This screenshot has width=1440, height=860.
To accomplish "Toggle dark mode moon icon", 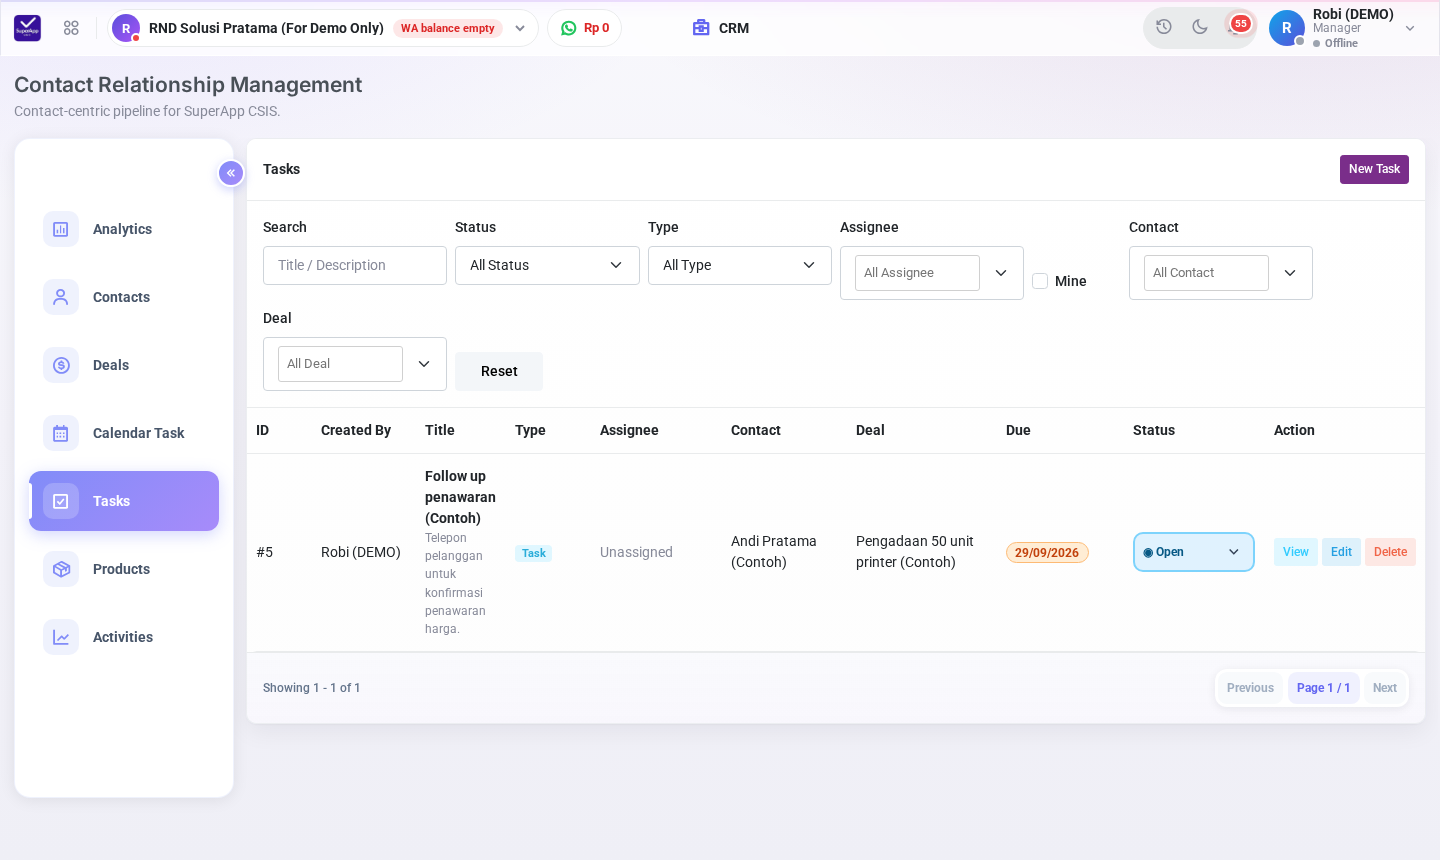I will click(1200, 27).
